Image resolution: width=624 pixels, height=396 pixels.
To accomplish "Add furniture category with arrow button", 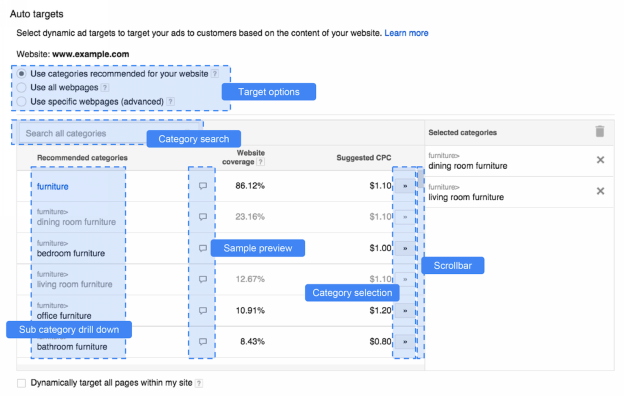I will point(405,186).
